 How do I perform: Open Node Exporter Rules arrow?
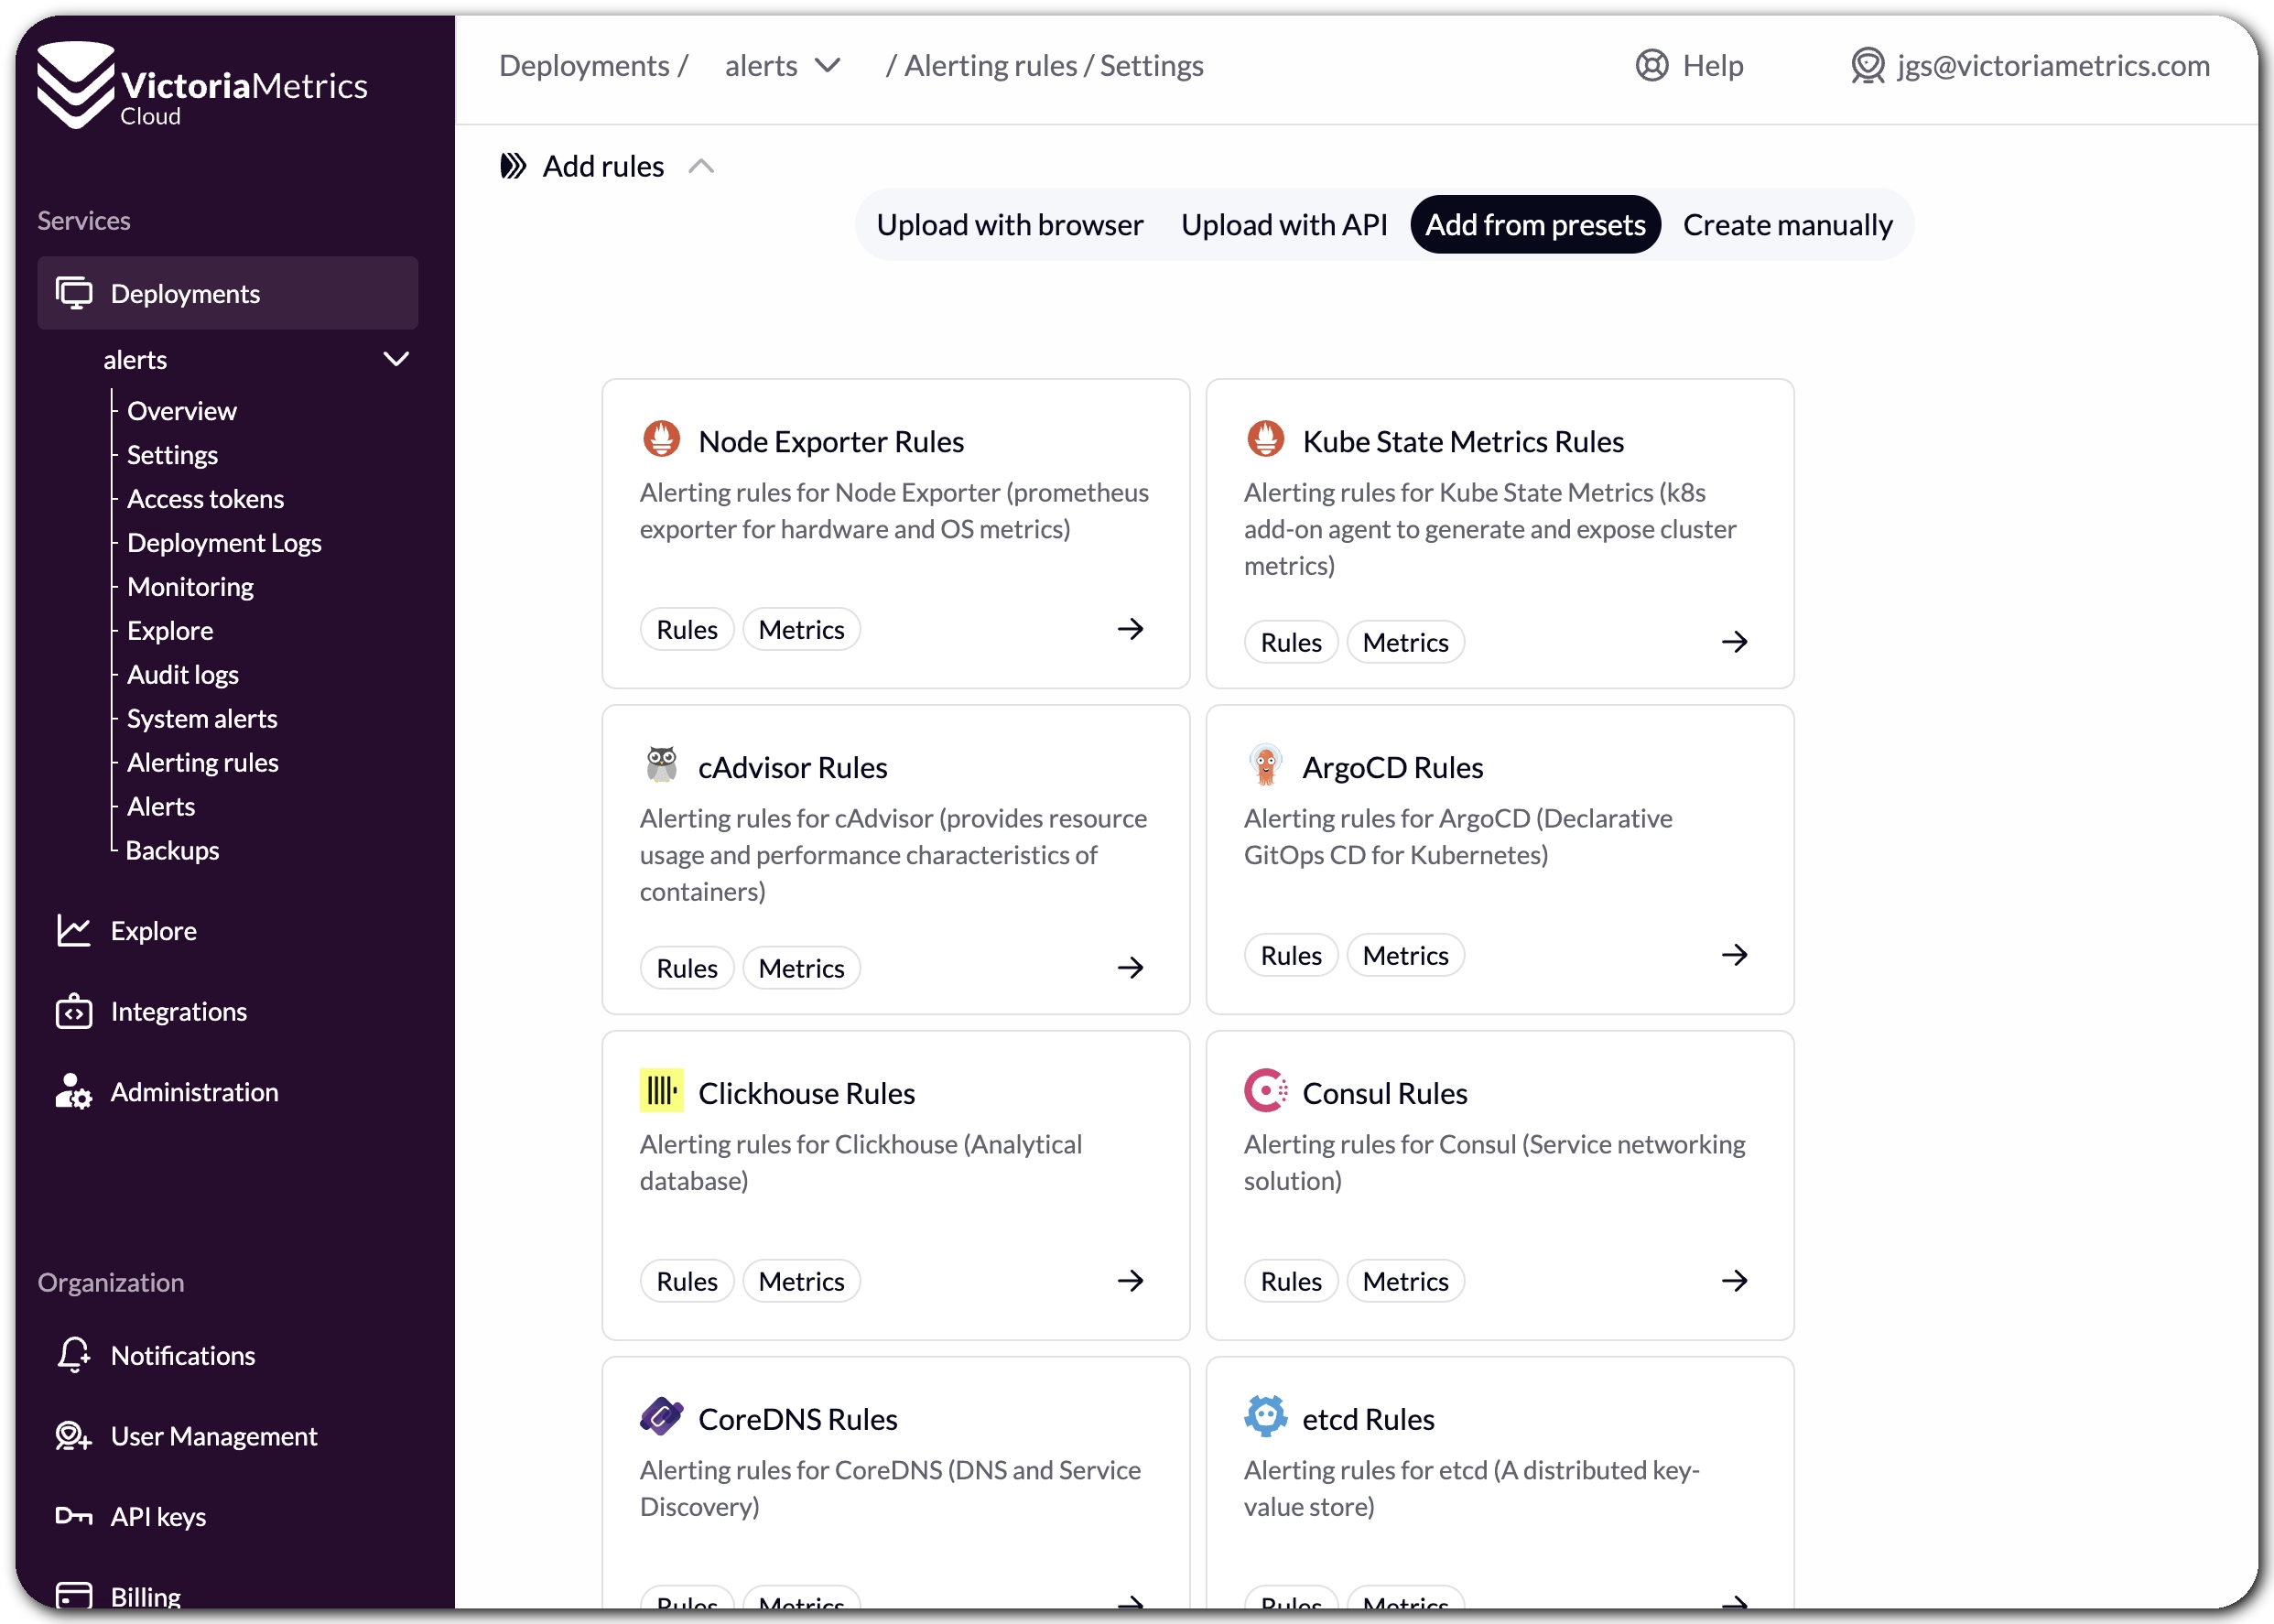pyautogui.click(x=1130, y=629)
